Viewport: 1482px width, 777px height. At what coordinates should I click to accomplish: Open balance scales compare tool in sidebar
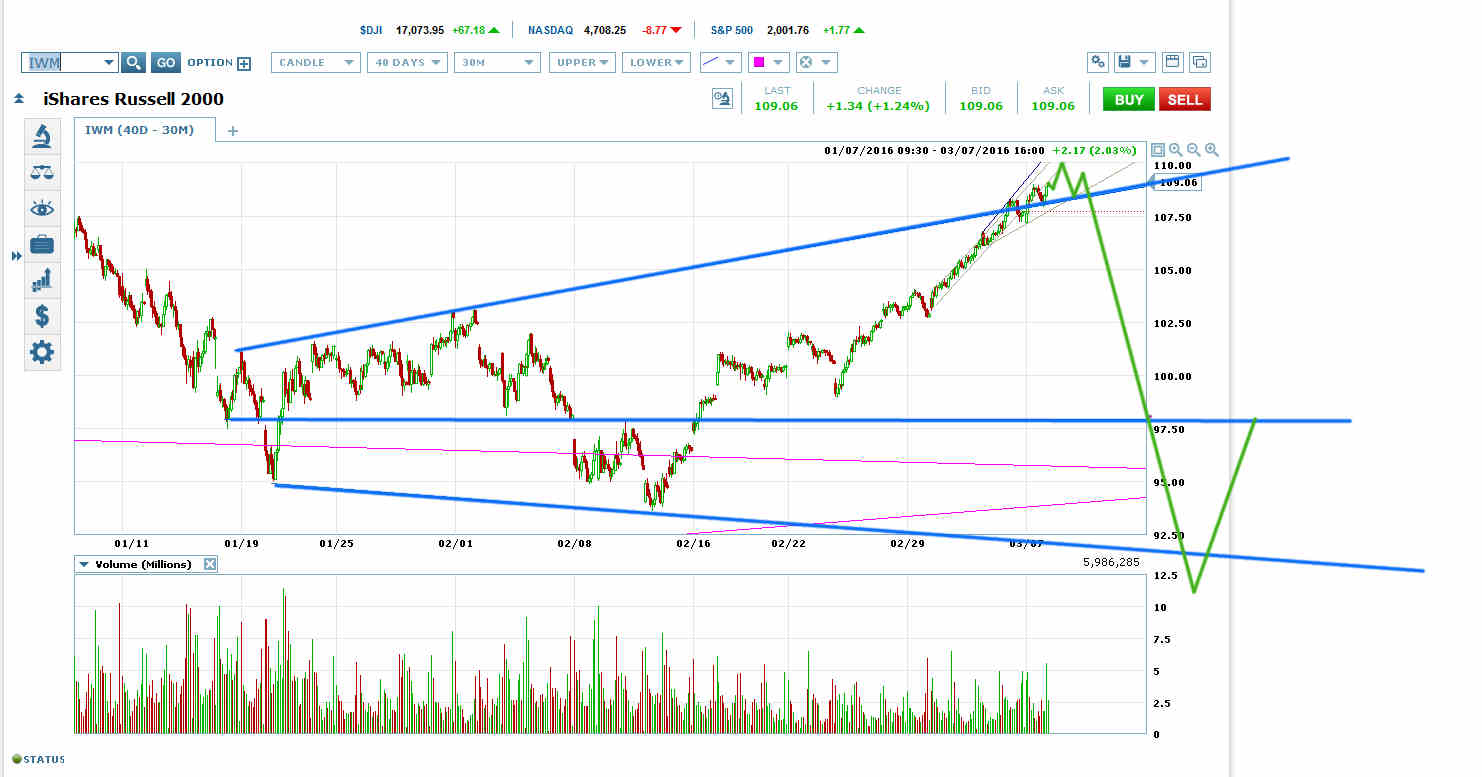click(x=42, y=172)
